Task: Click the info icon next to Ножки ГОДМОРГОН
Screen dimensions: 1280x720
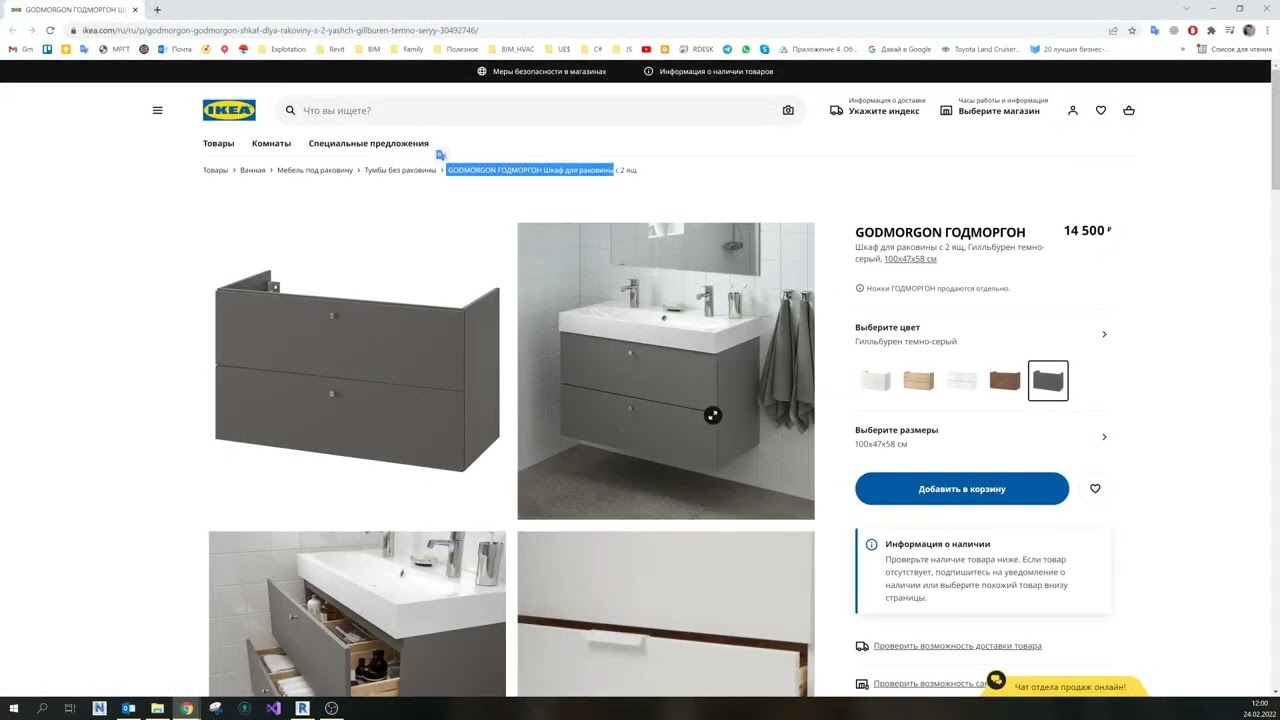Action: 860,288
